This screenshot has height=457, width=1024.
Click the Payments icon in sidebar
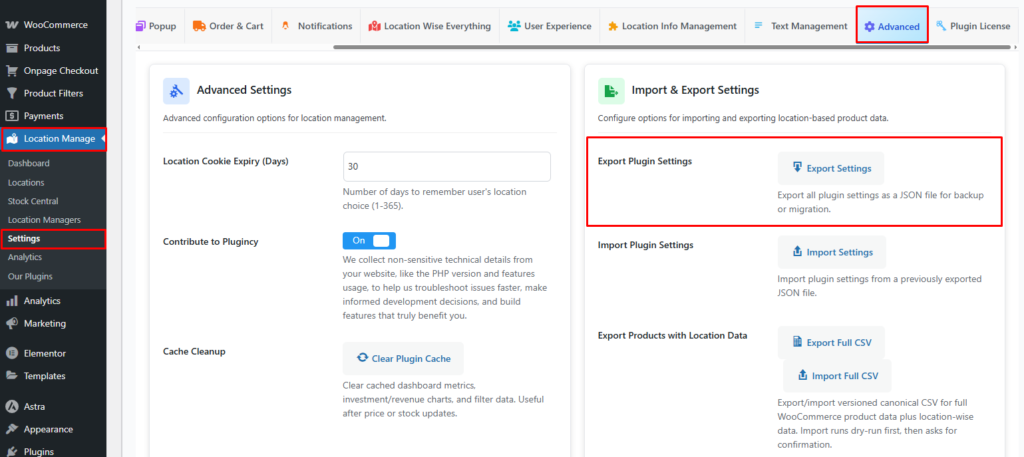click(12, 116)
